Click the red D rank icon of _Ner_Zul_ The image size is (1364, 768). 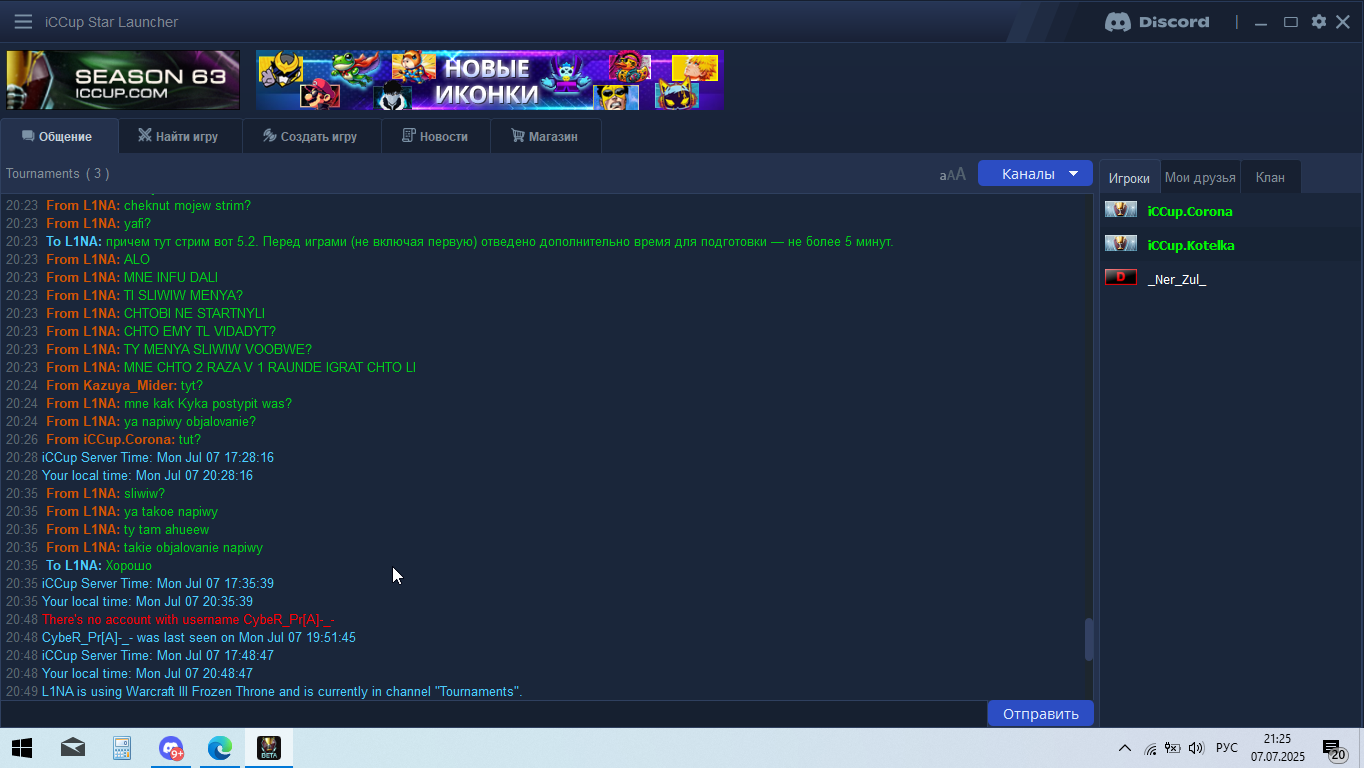point(1121,277)
